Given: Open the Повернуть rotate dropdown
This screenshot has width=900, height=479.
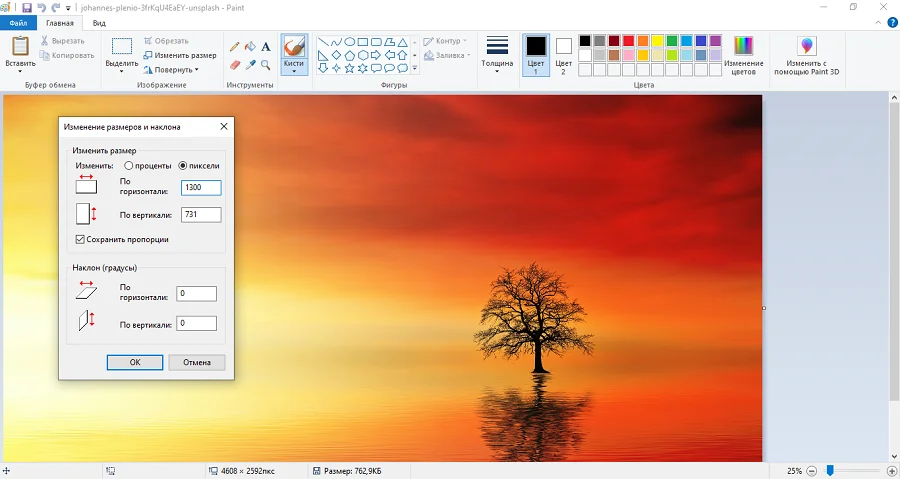Looking at the screenshot, I should (176, 70).
